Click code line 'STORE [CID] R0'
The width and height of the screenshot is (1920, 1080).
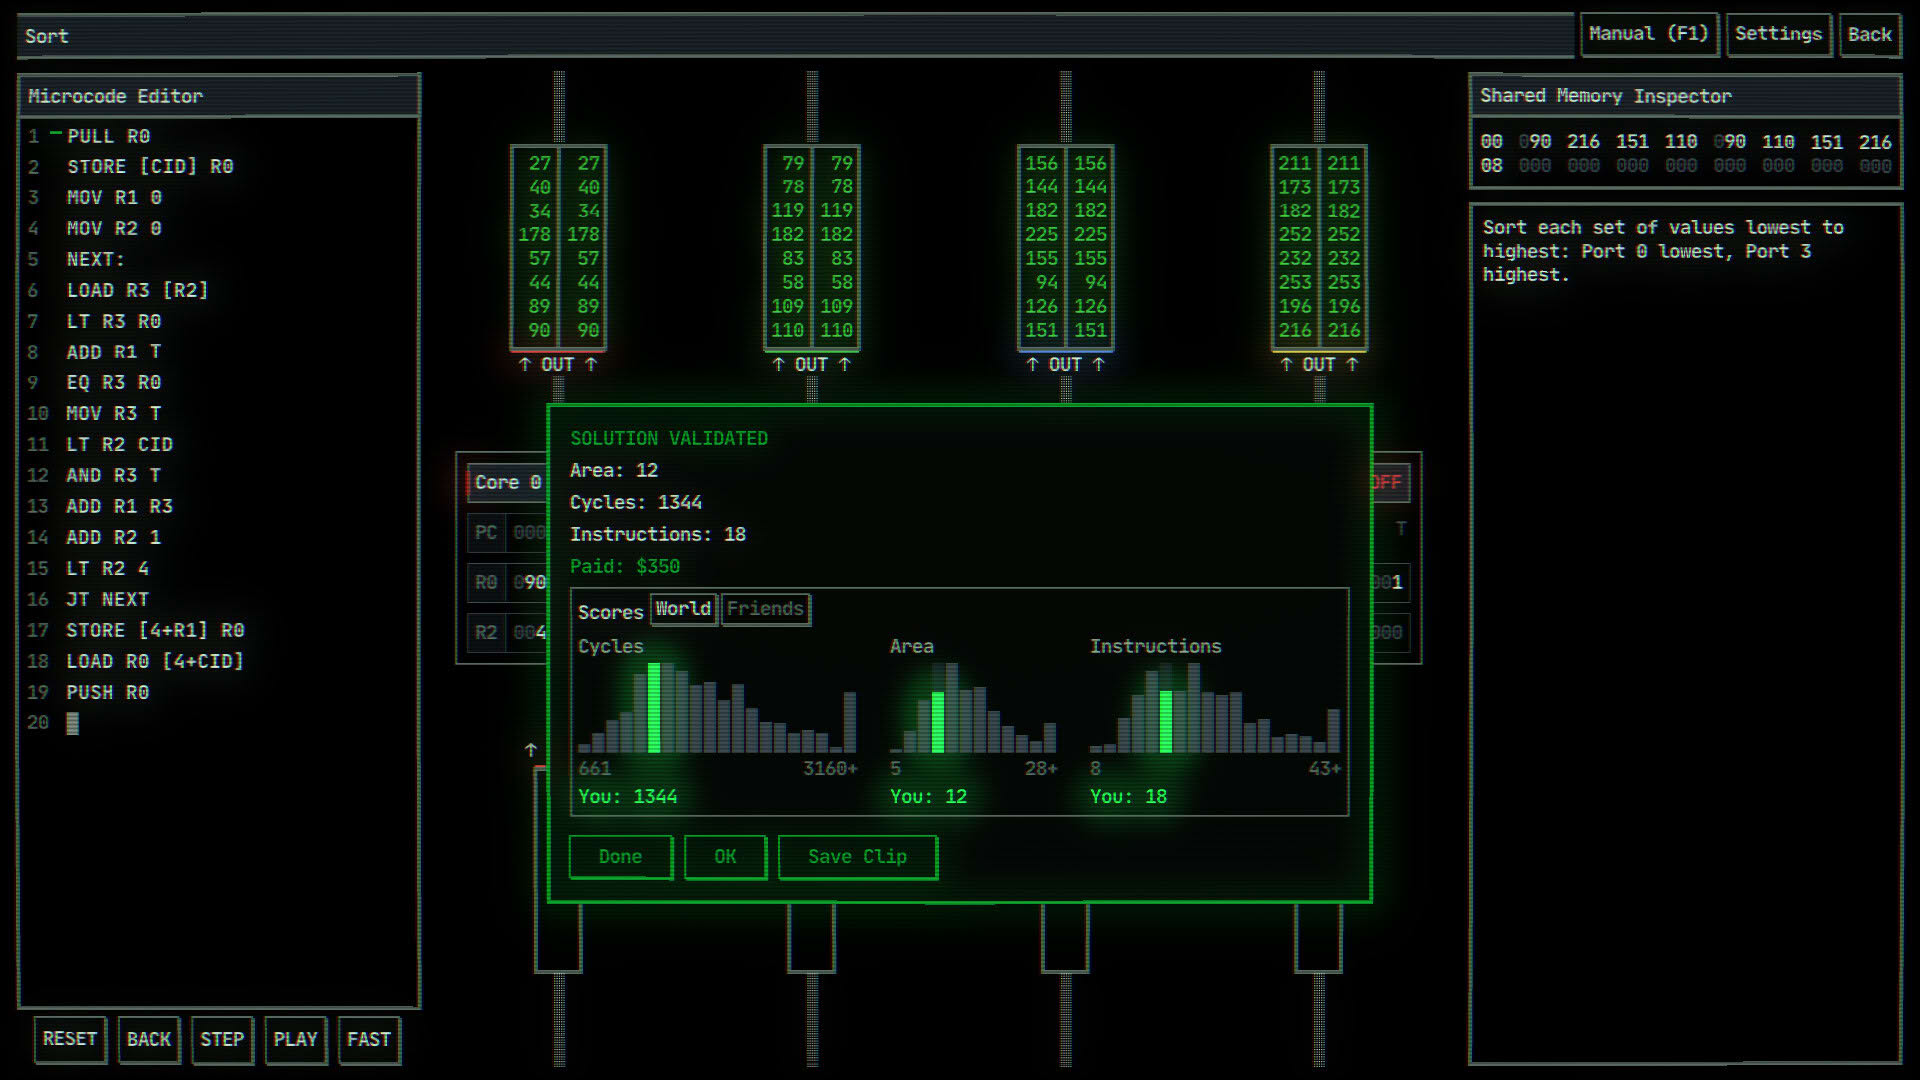point(150,167)
